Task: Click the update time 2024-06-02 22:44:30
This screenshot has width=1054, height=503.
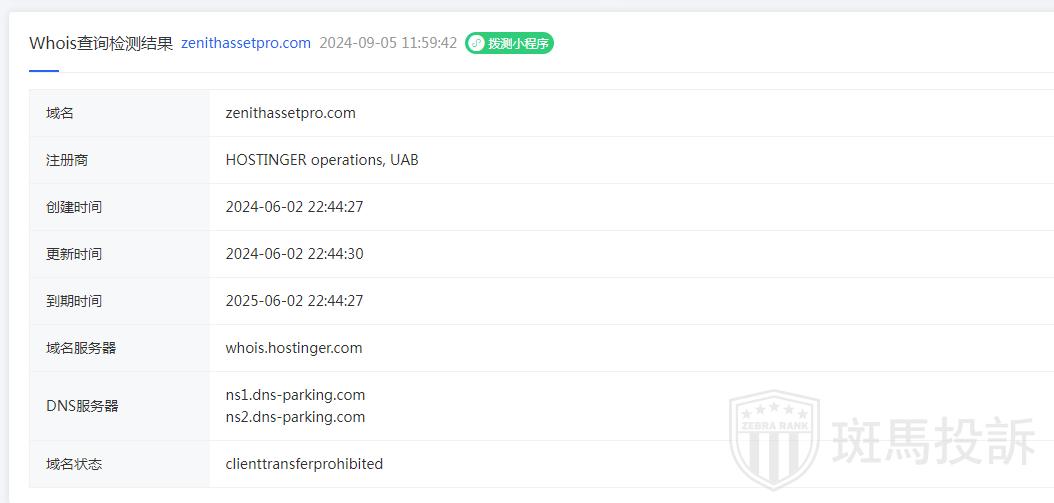Action: 294,254
